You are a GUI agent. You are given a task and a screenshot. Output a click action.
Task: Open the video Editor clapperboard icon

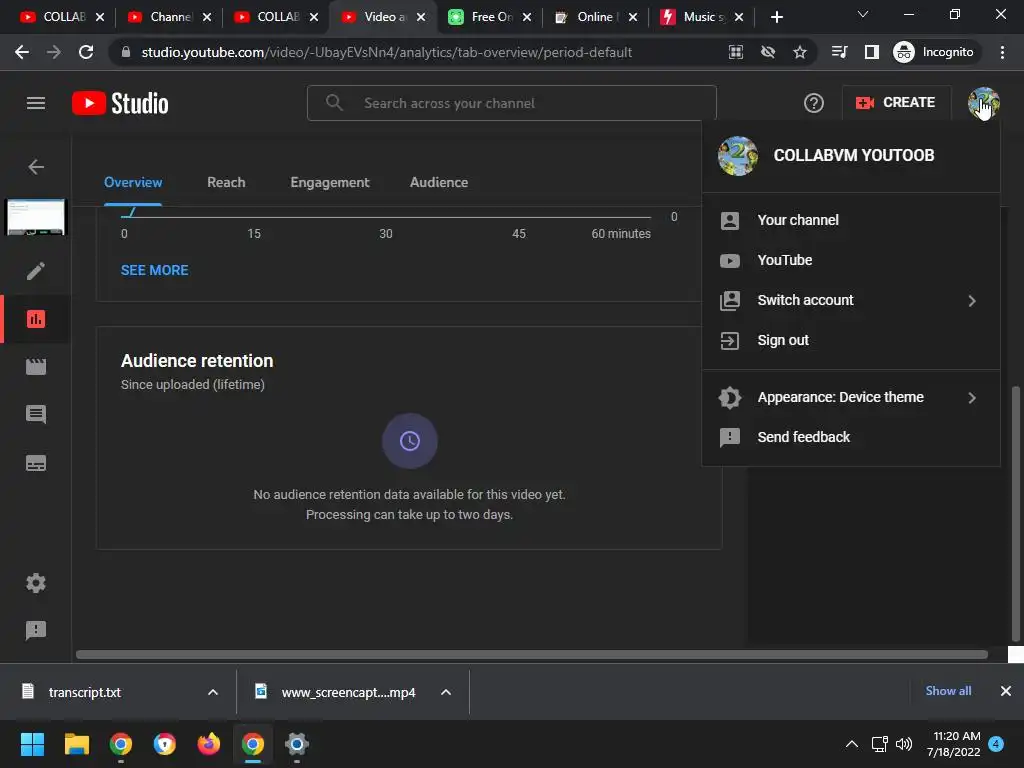pyautogui.click(x=36, y=367)
